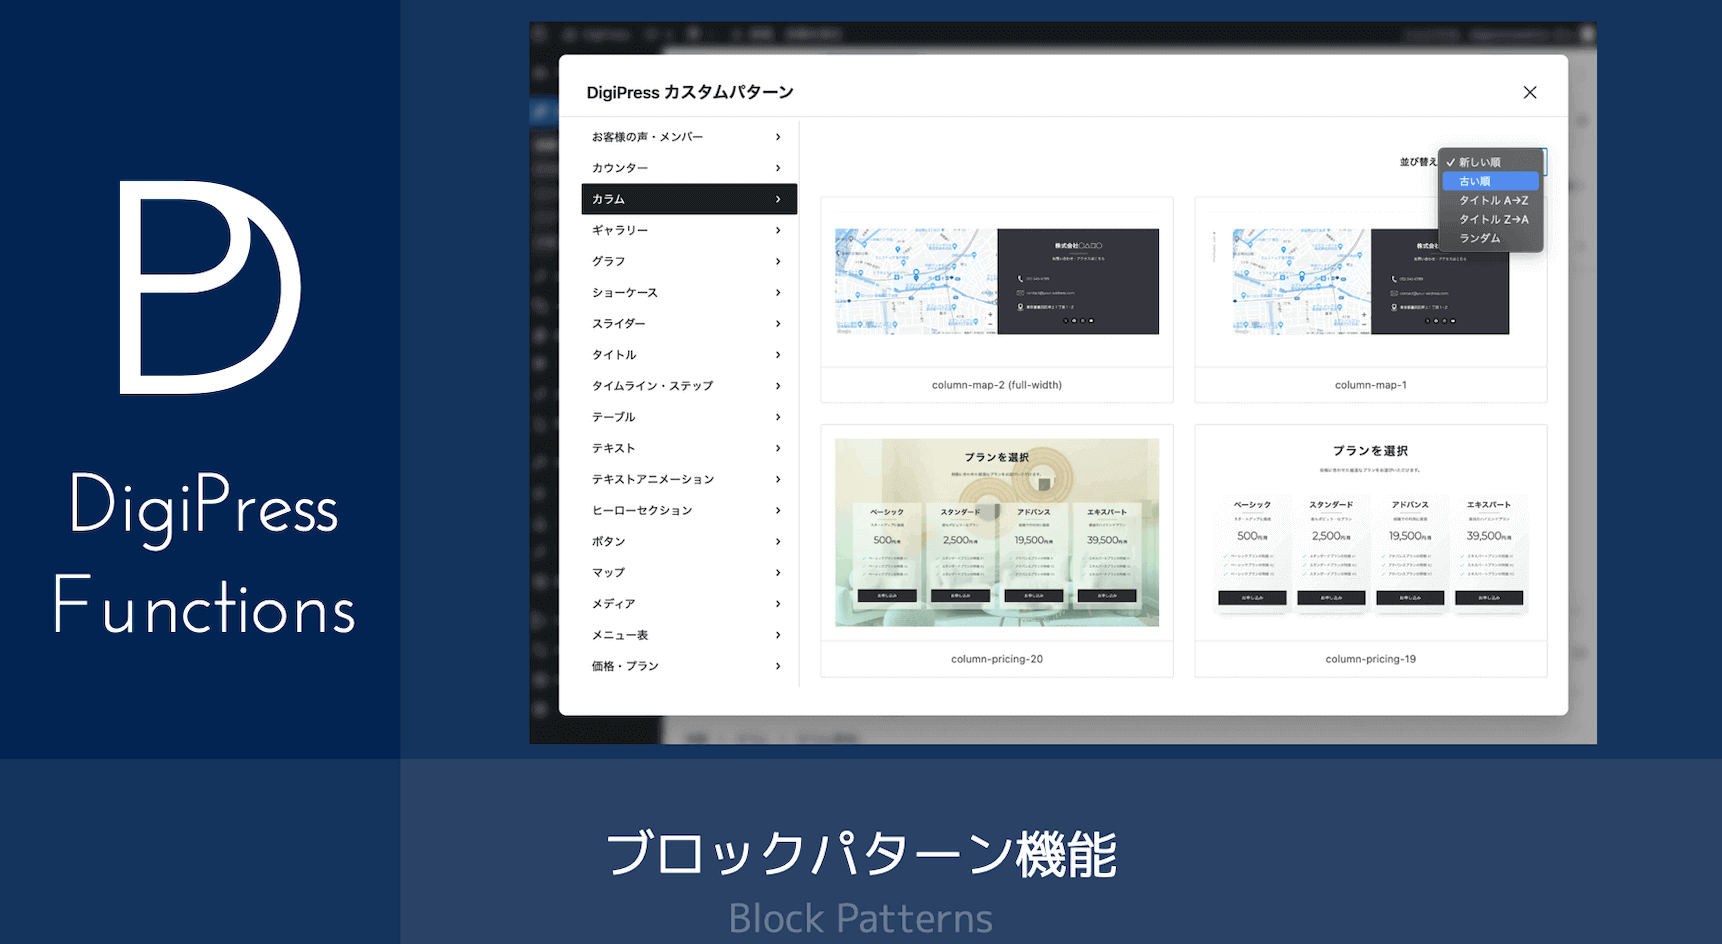Click the chevron beside ボタン
This screenshot has width=1722, height=944.
click(778, 541)
